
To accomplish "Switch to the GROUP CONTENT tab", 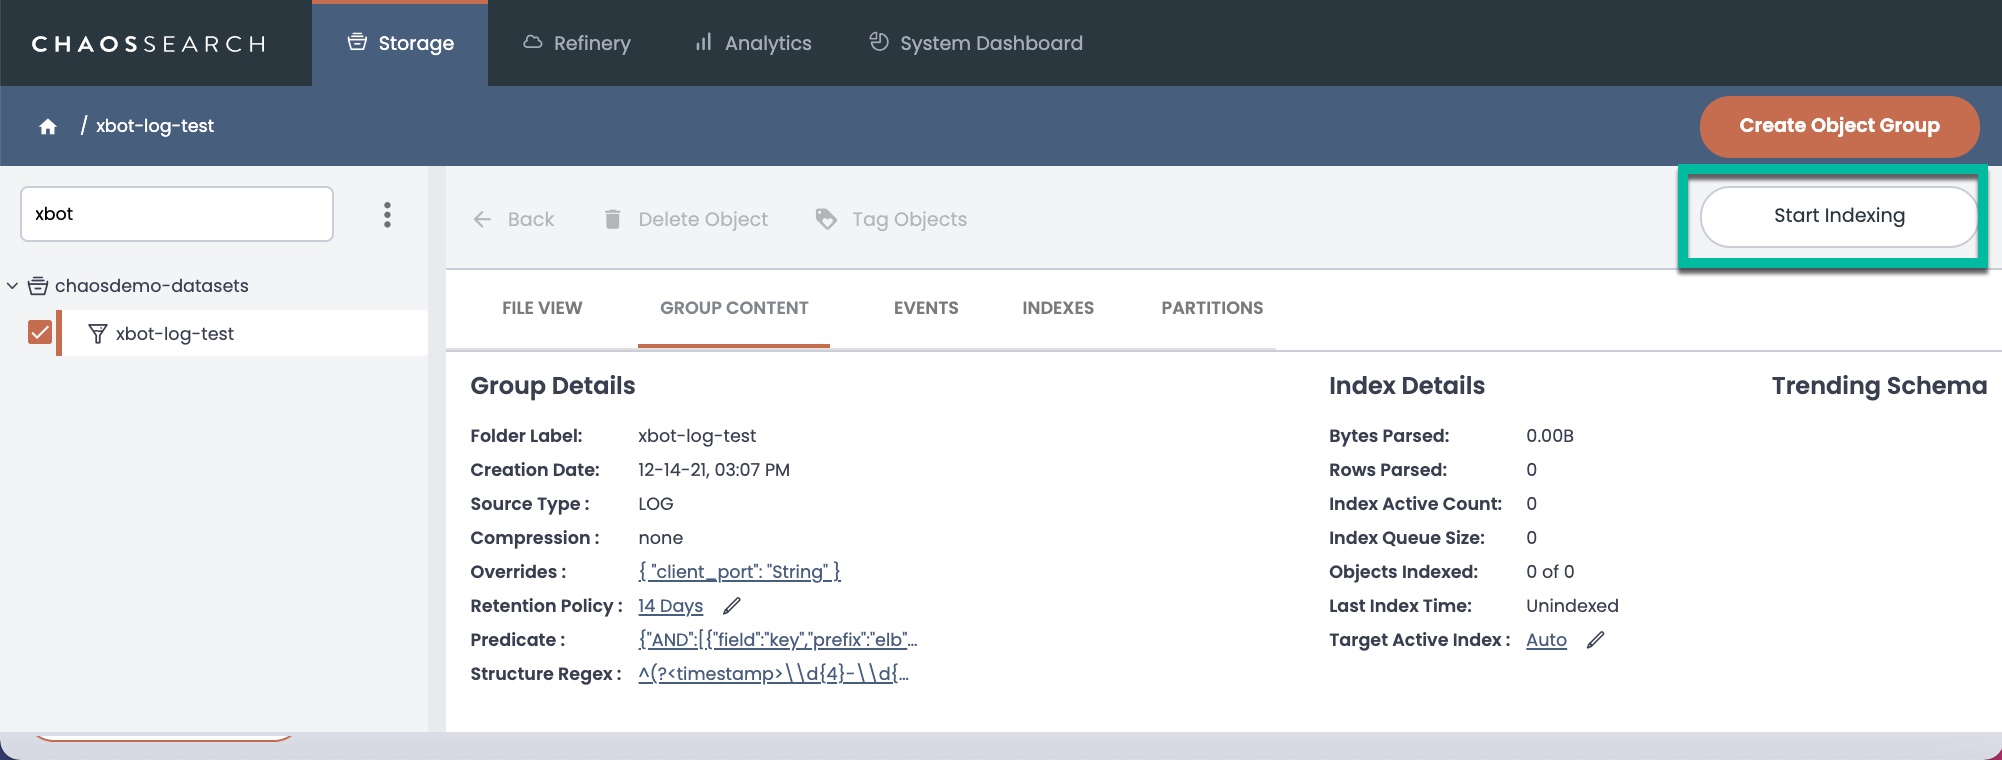I will coord(734,308).
